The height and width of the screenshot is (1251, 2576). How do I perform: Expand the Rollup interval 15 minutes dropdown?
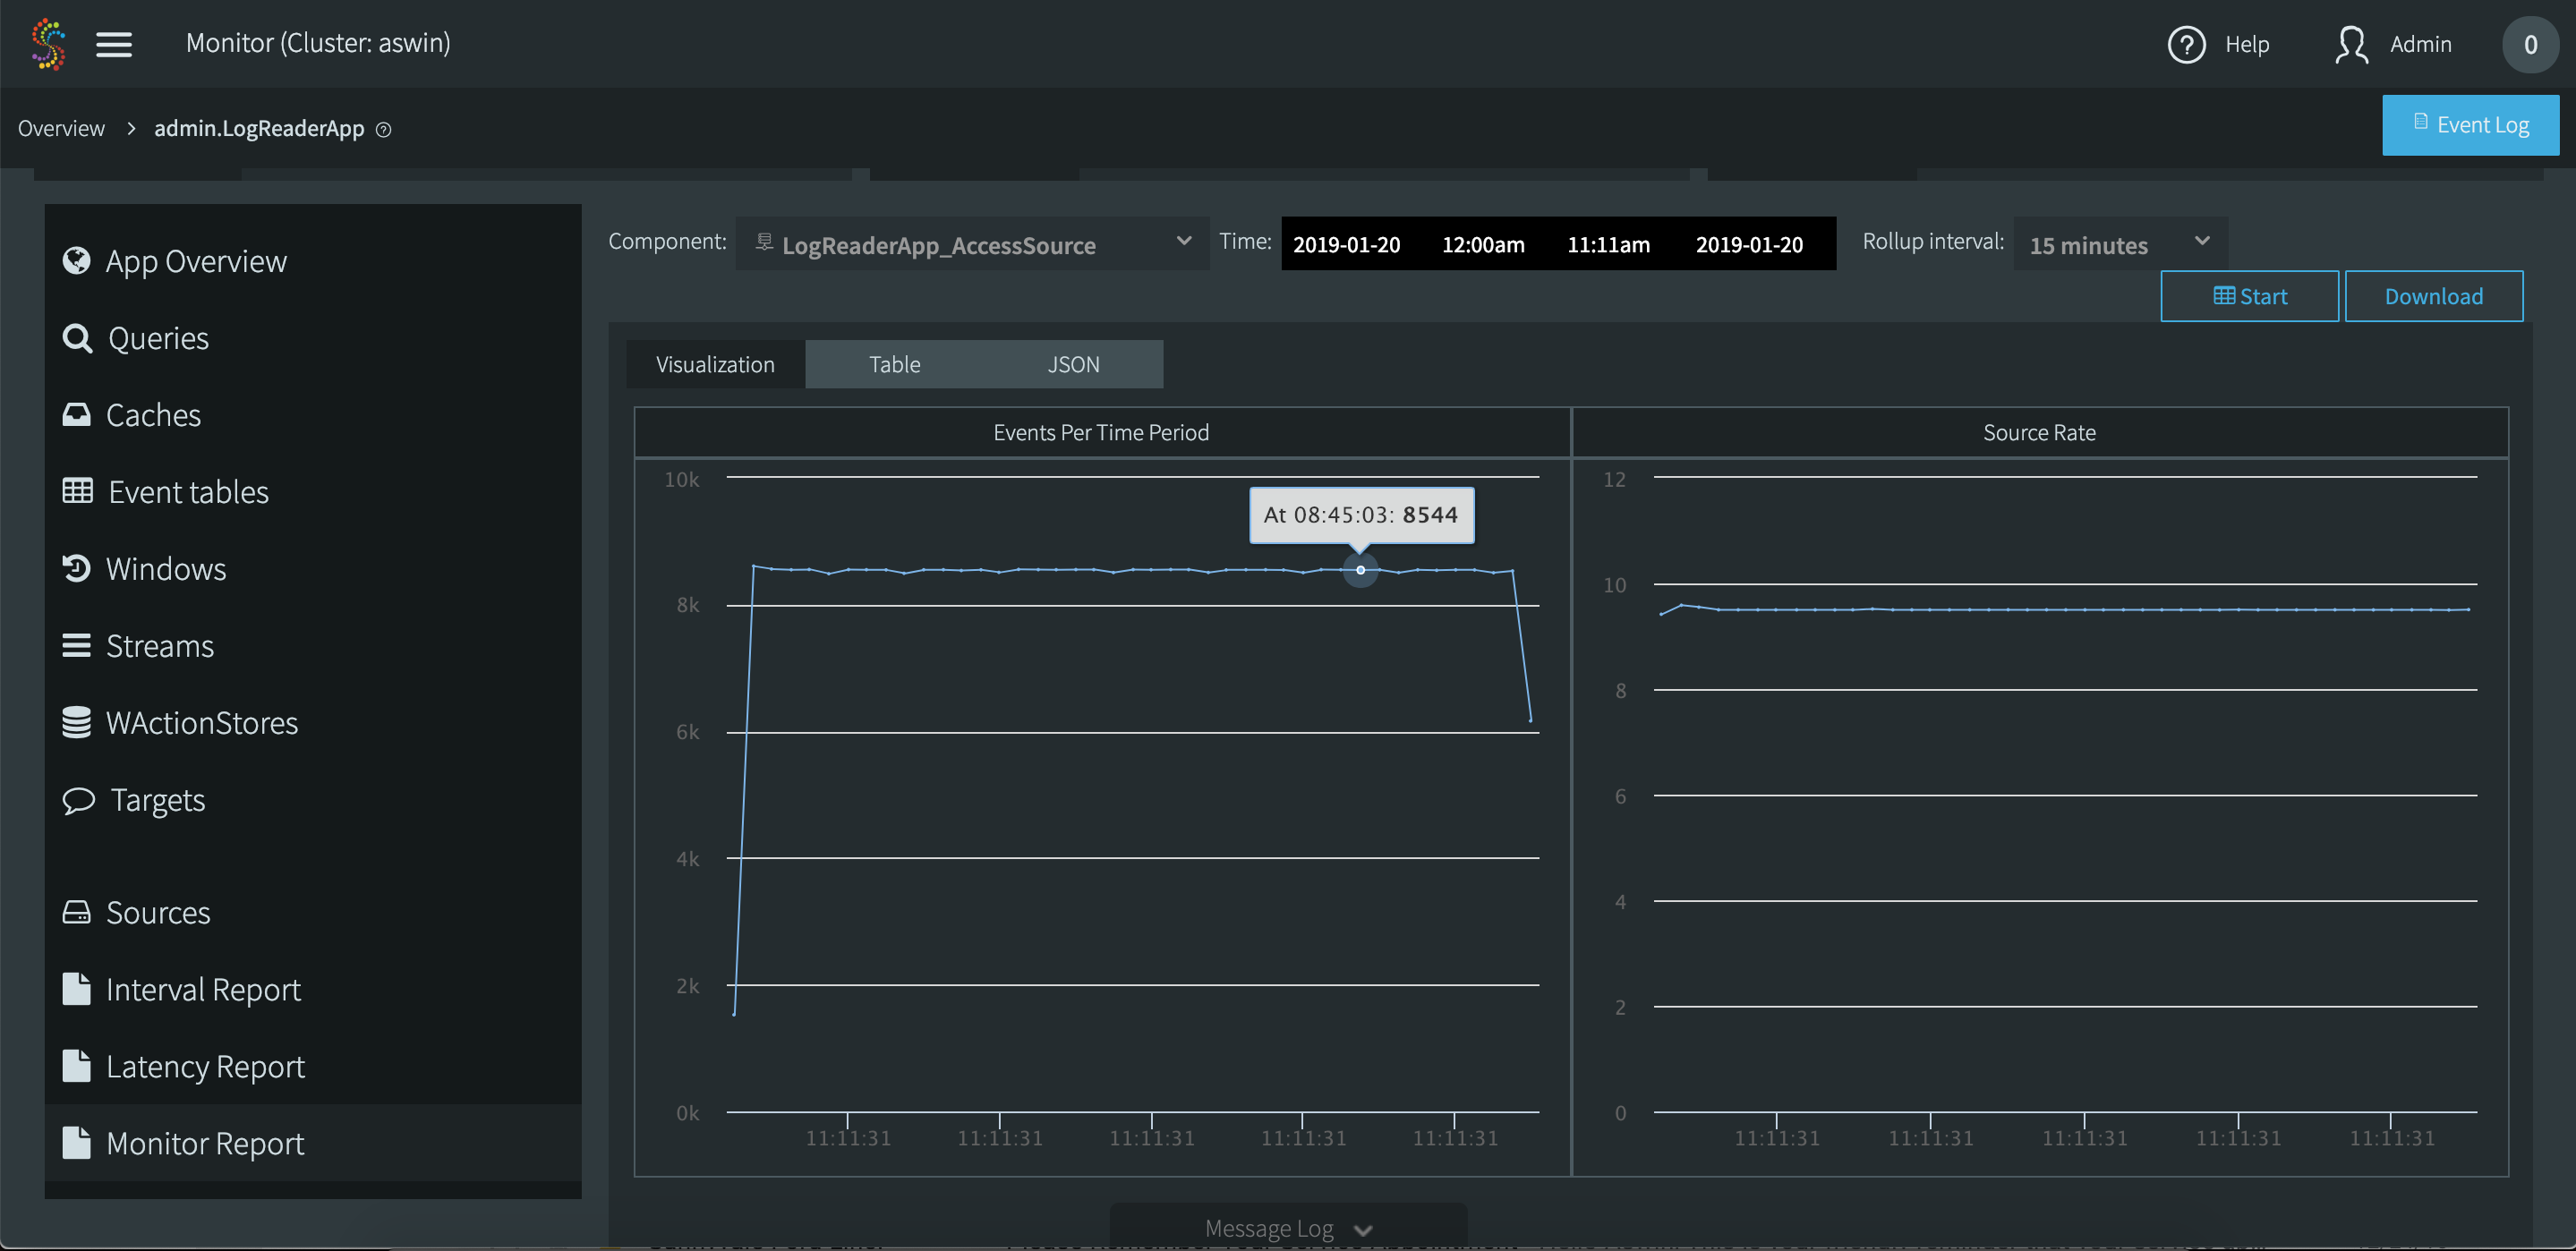[x=2119, y=244]
